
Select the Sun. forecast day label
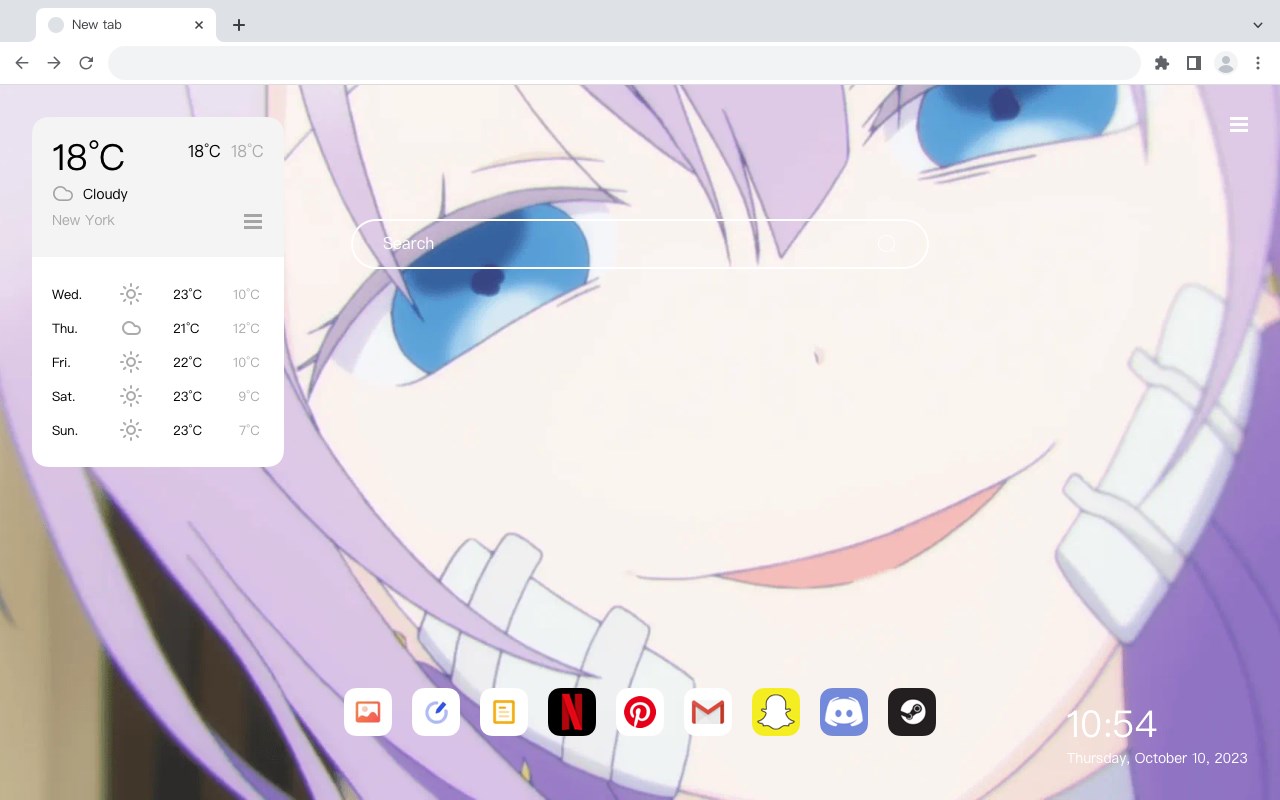[65, 430]
